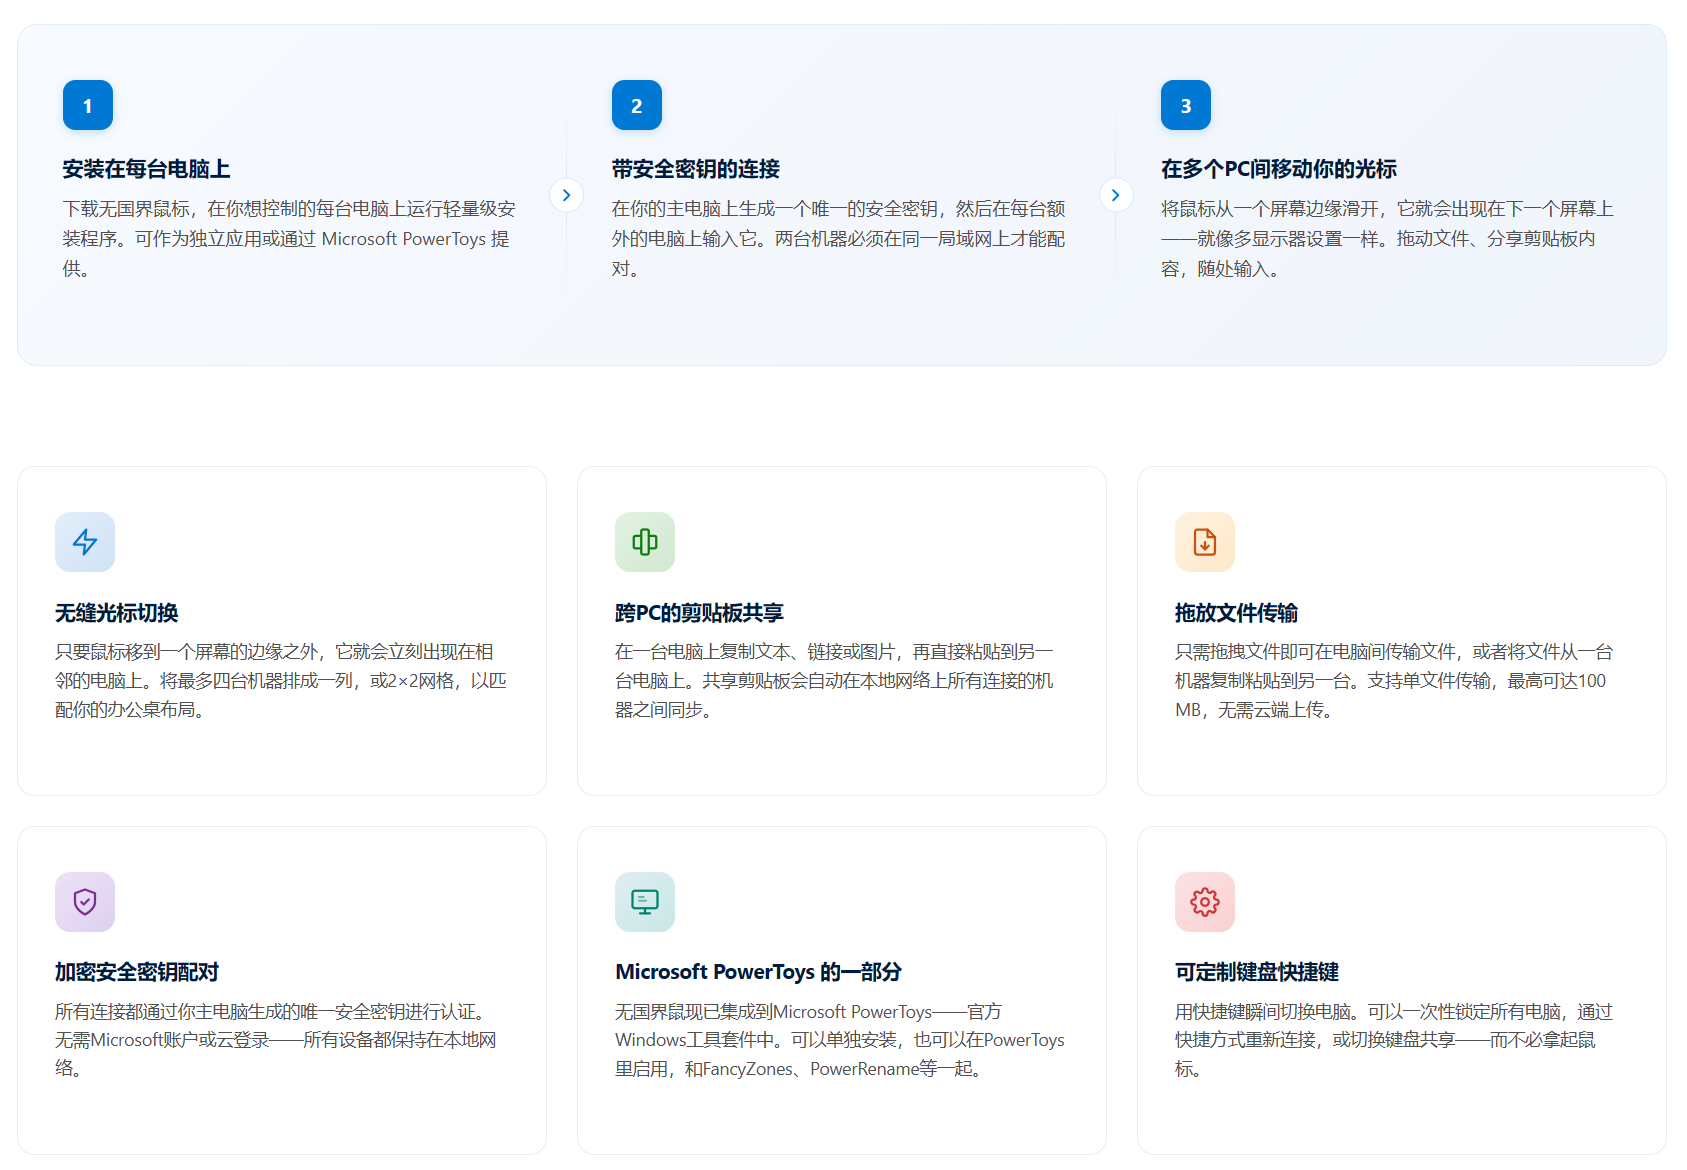Open the 可定制键盘快捷键 feature title
This screenshot has height=1170, width=1687.
(x=1257, y=972)
